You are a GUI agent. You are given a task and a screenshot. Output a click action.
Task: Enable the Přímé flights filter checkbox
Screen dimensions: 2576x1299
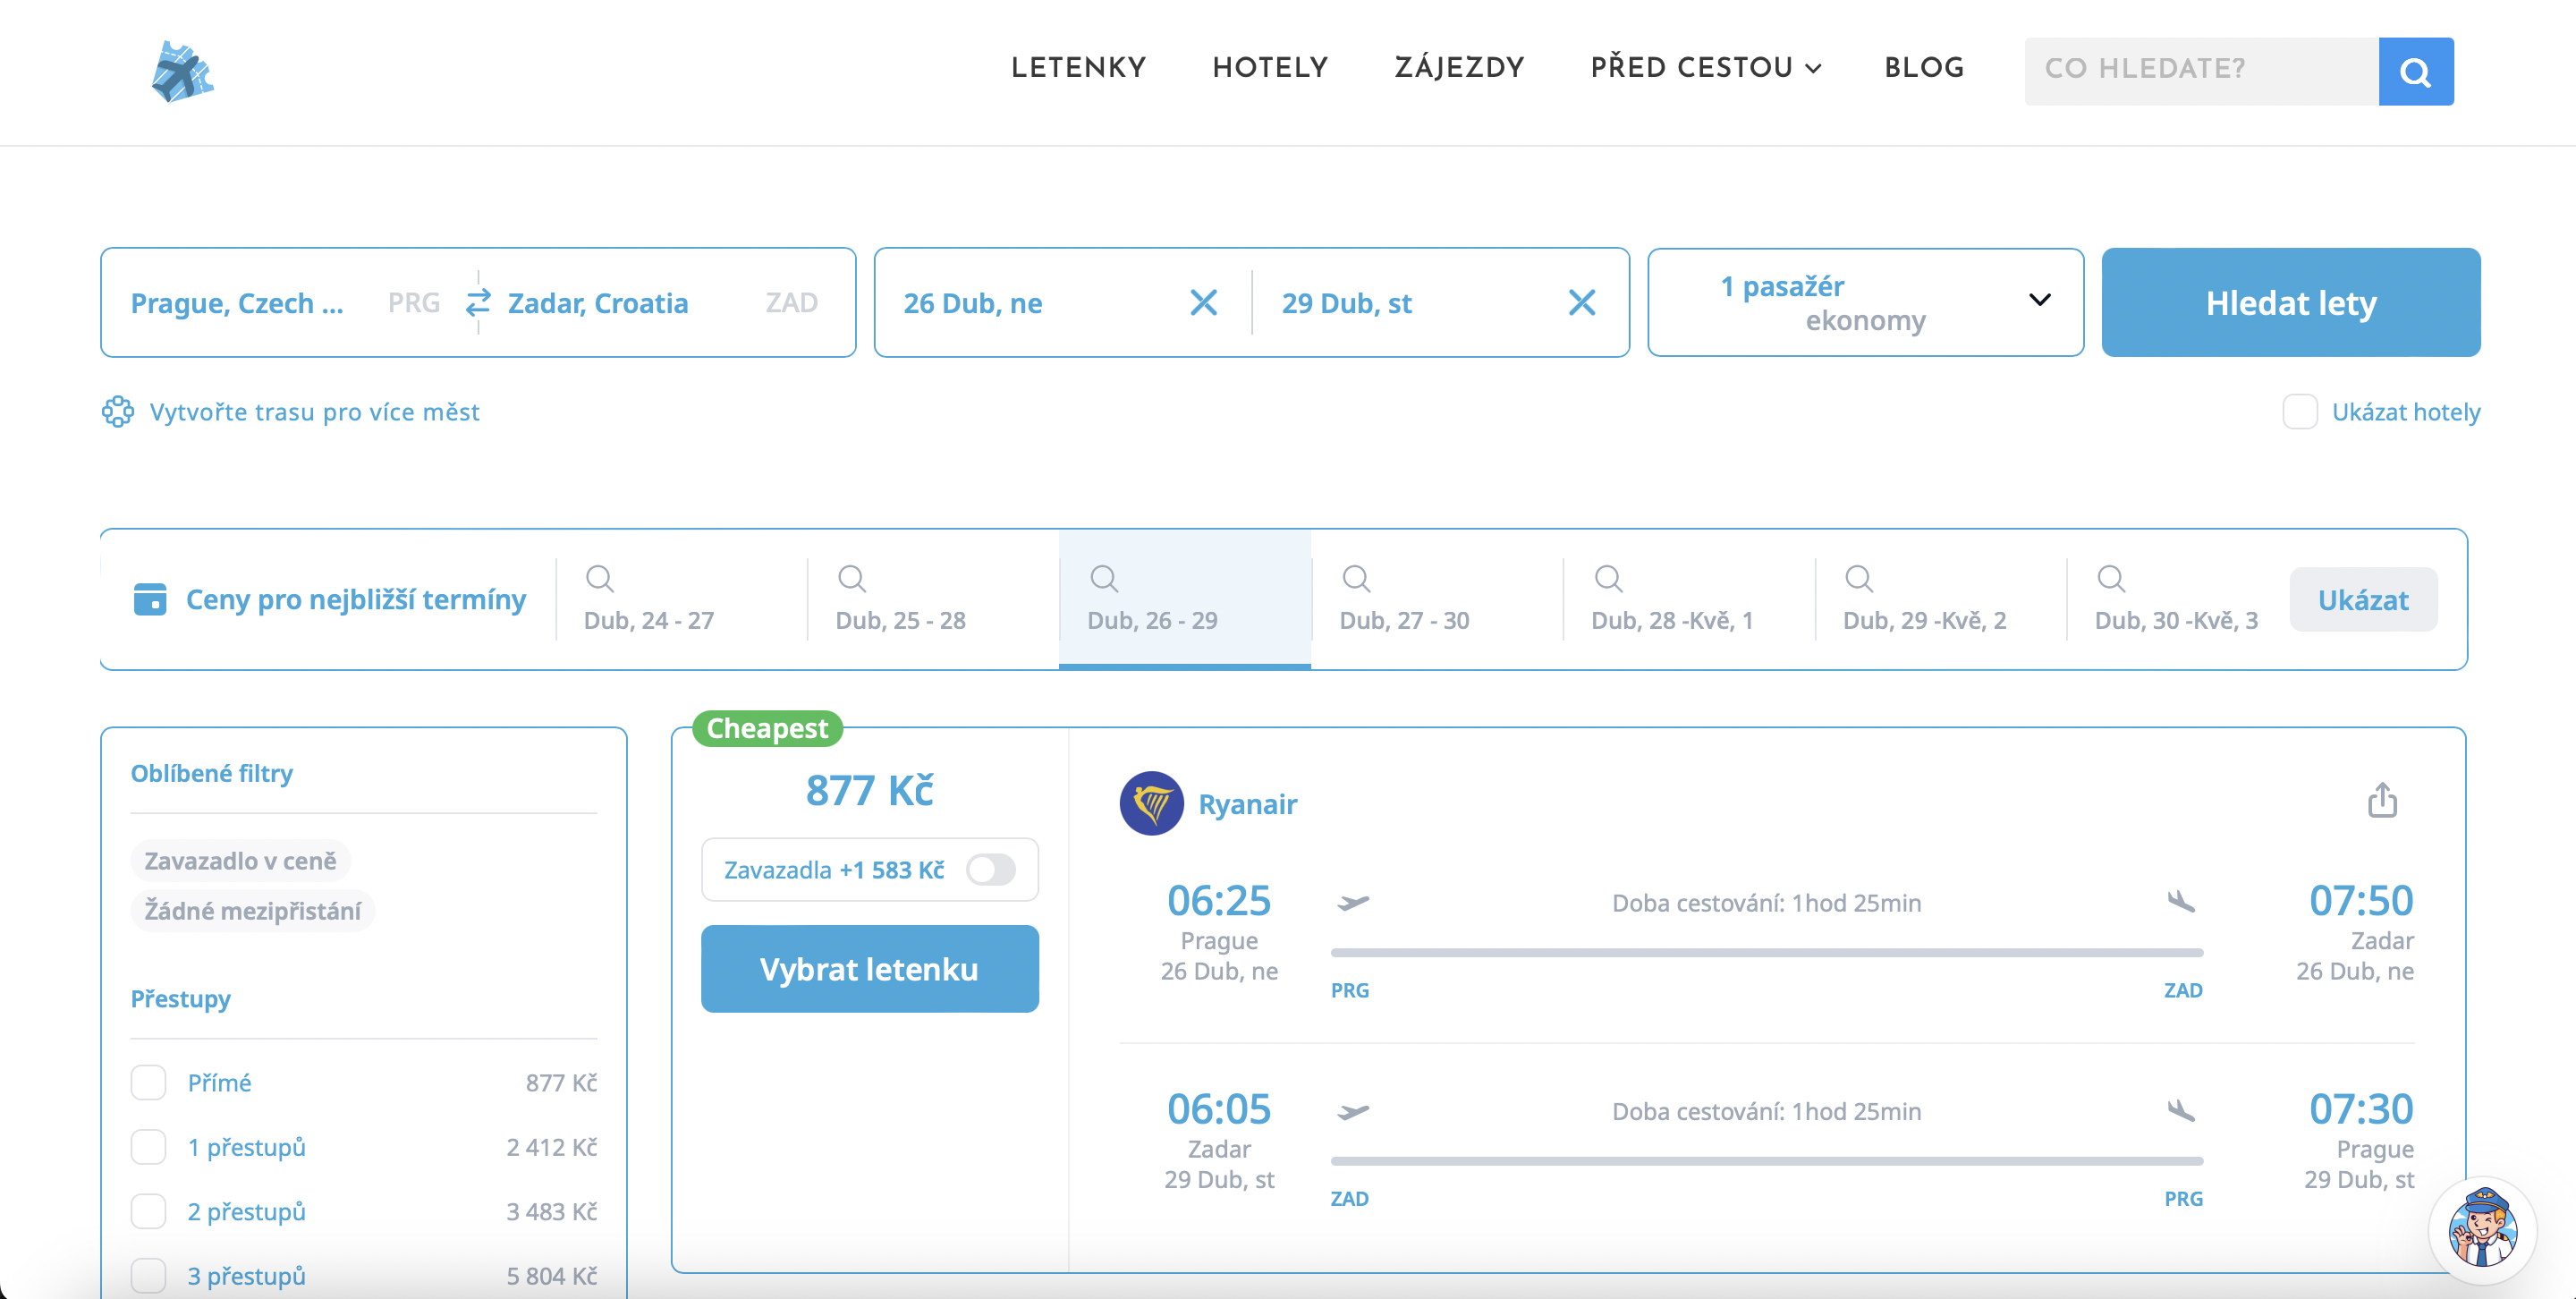[149, 1082]
